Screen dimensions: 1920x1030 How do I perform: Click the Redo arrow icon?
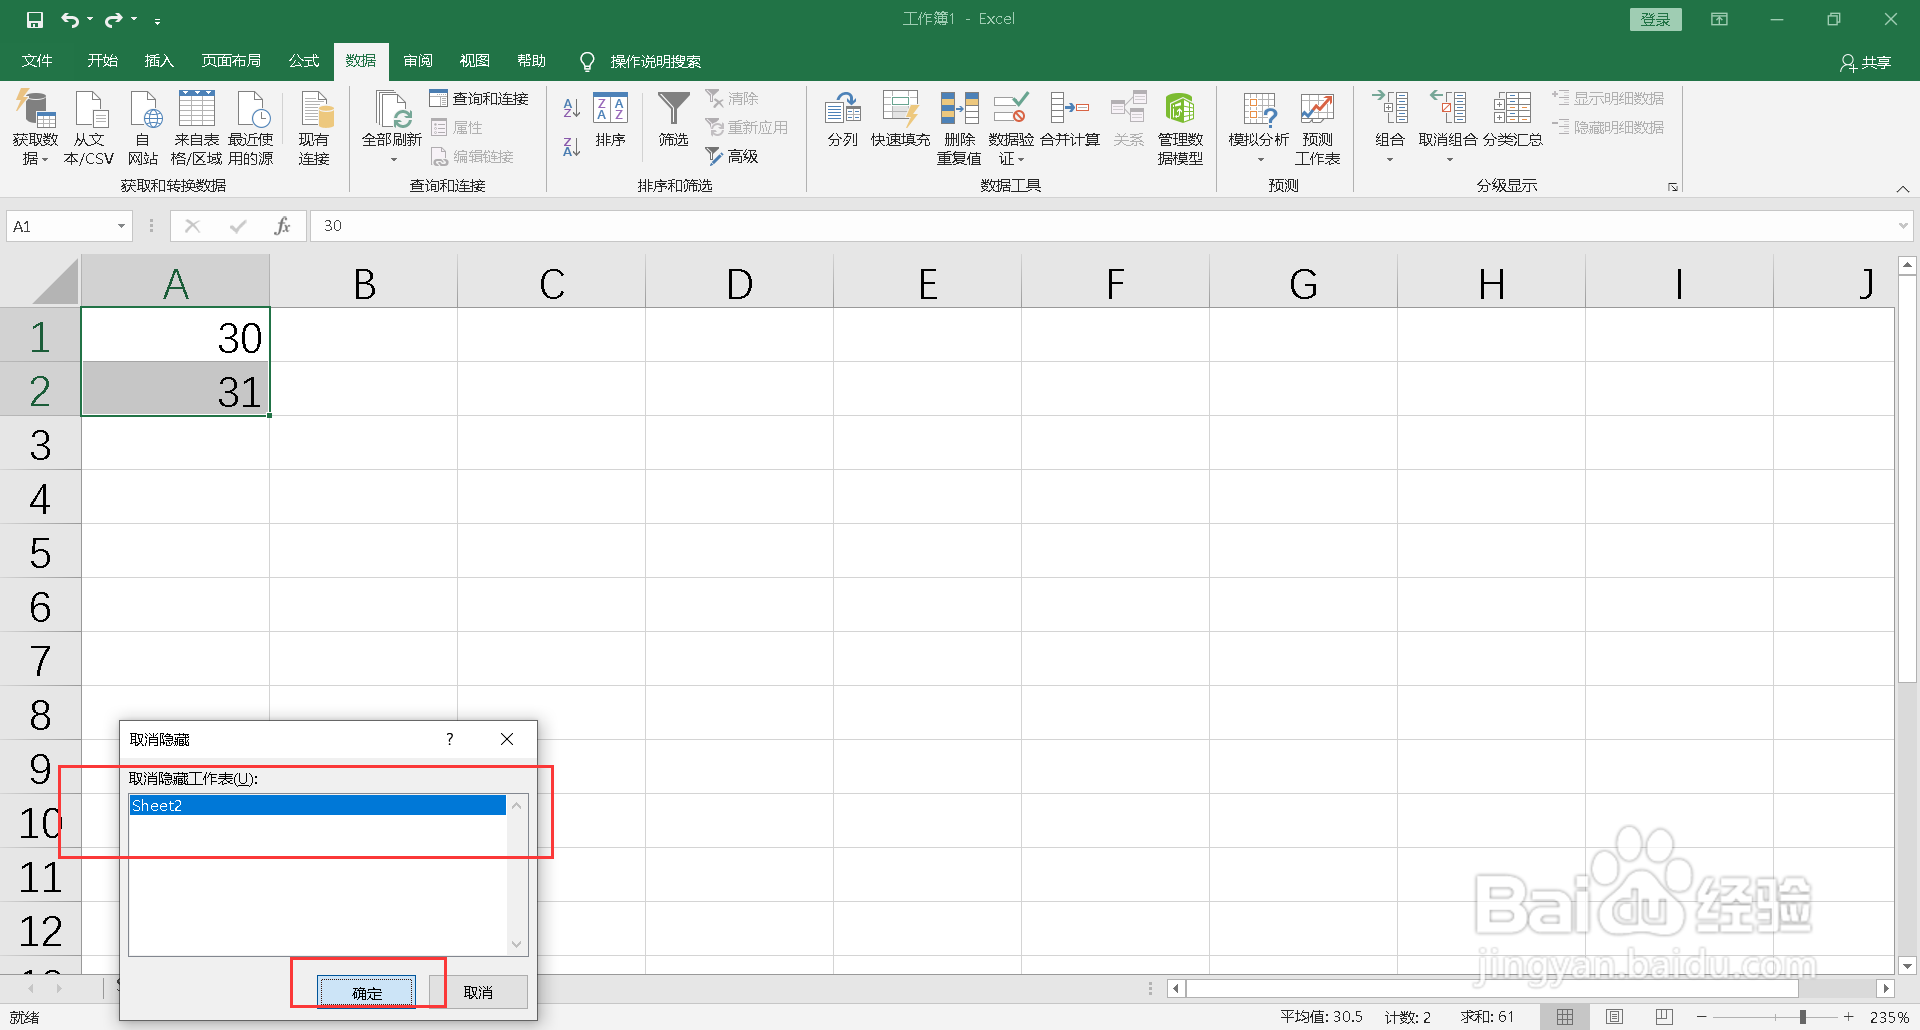coord(113,19)
